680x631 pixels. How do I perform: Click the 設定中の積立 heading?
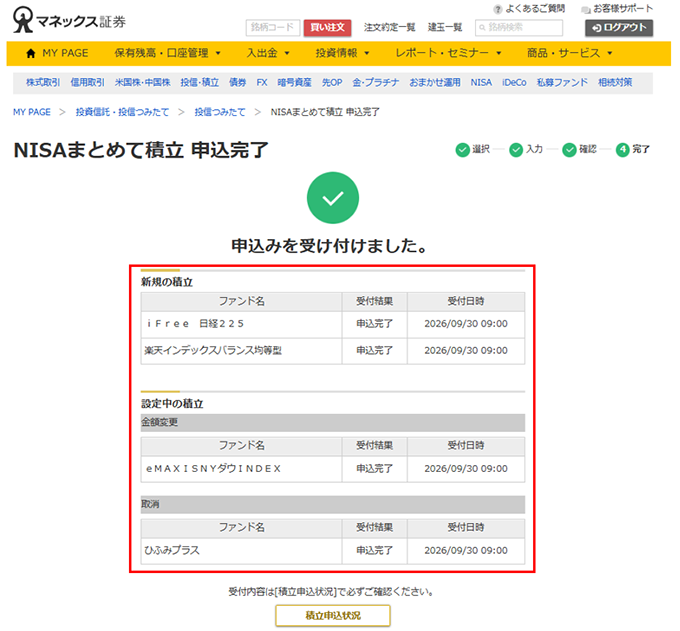coord(172,404)
